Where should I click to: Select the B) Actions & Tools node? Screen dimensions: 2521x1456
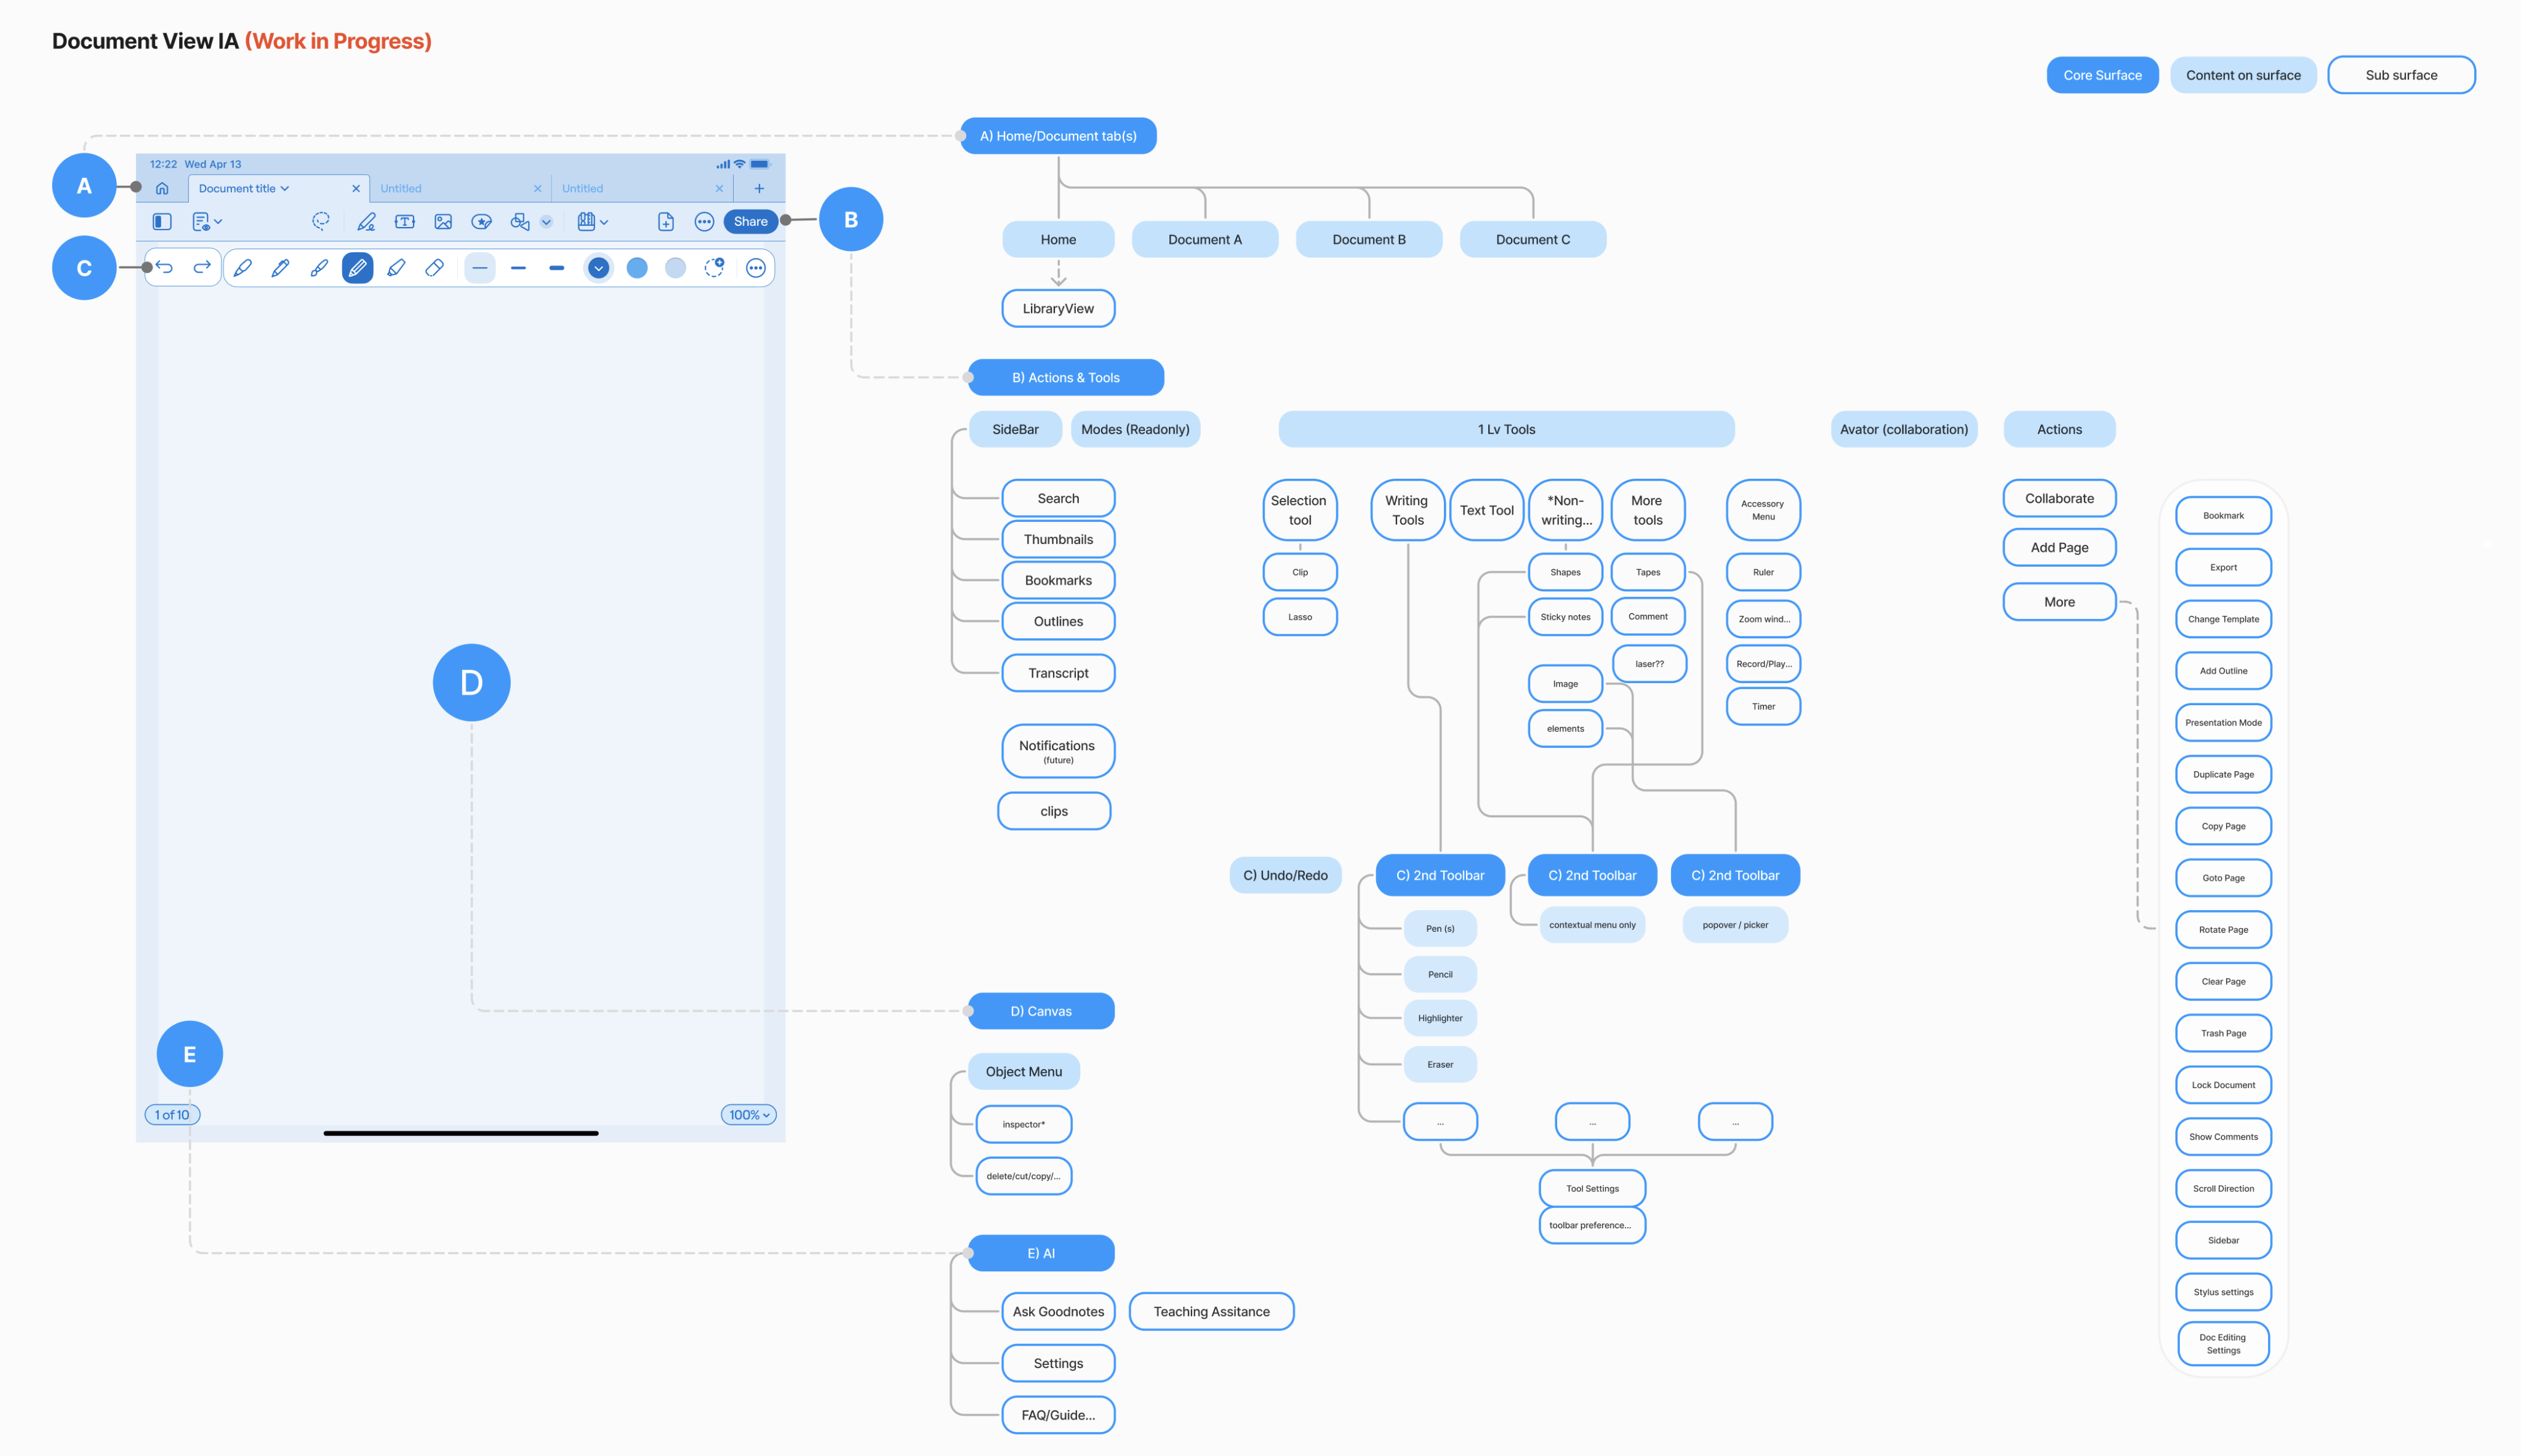1066,378
